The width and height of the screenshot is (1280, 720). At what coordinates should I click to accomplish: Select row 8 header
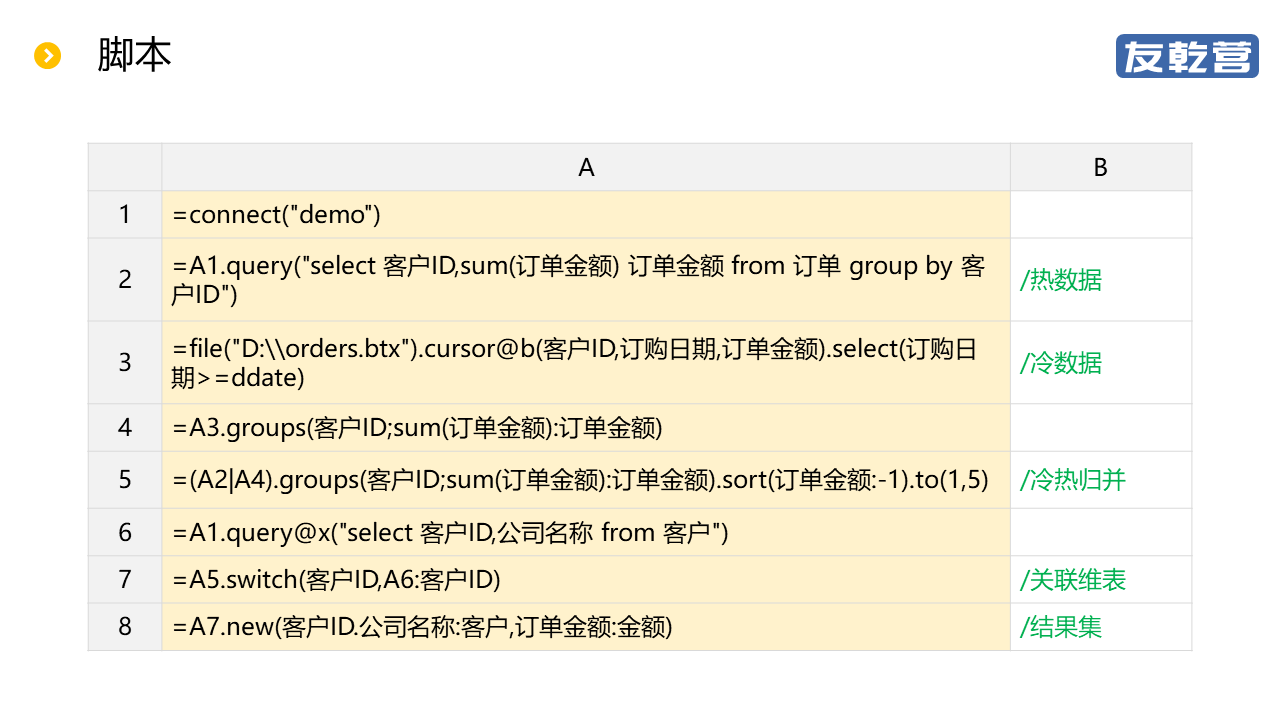pyautogui.click(x=125, y=627)
